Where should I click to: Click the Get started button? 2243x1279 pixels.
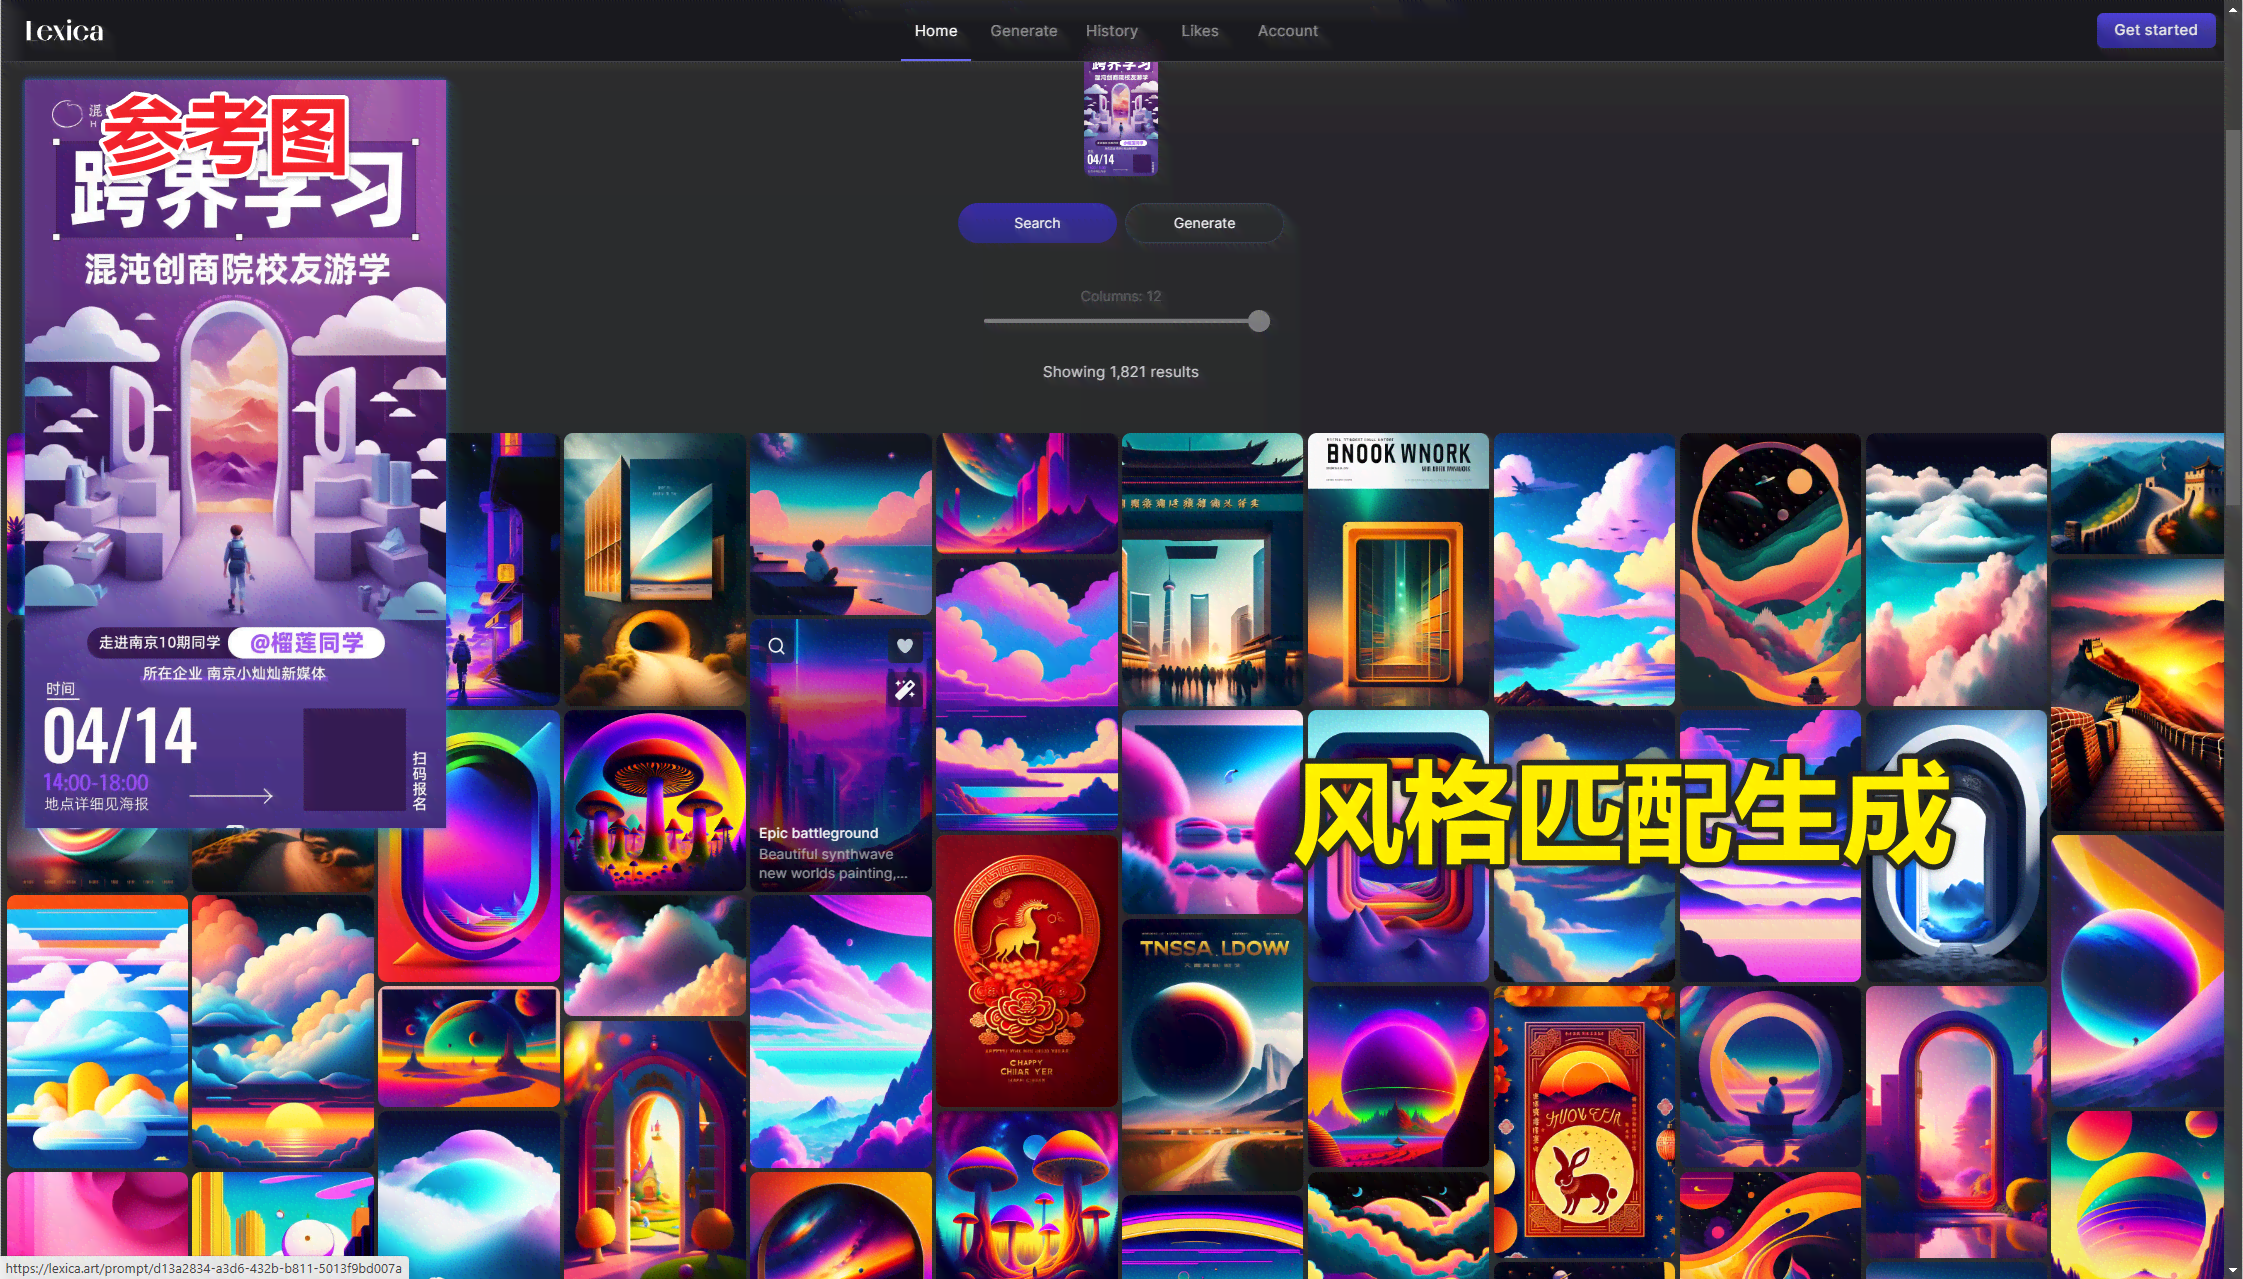pos(2155,29)
